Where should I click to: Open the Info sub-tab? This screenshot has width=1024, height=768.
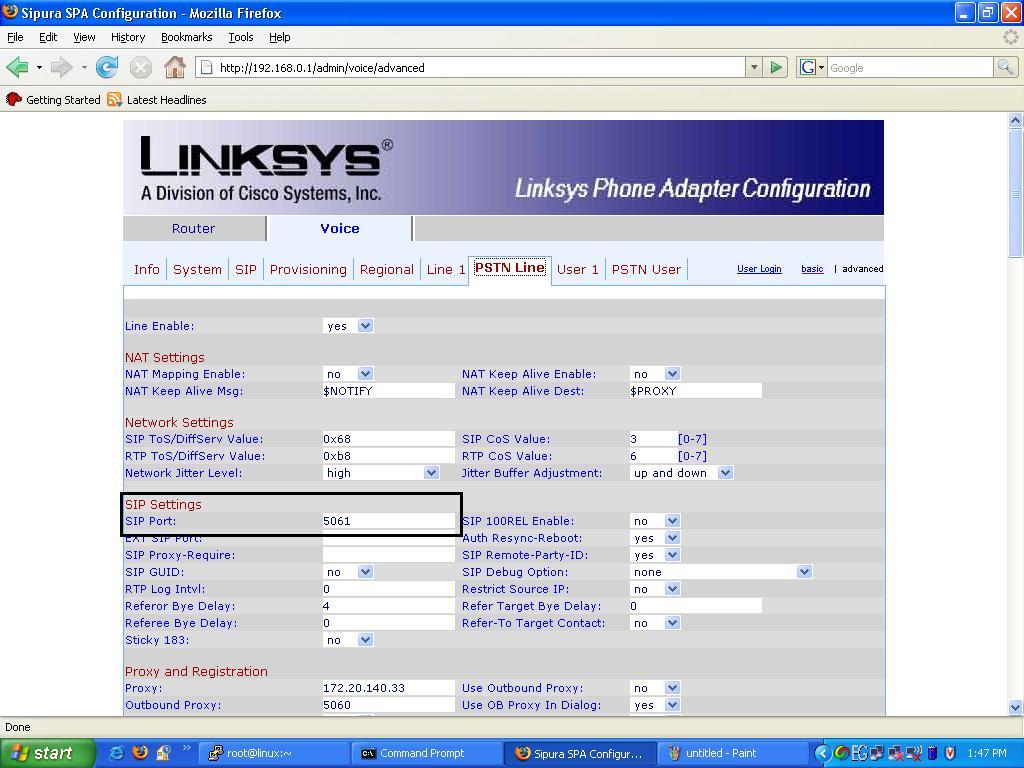point(146,270)
